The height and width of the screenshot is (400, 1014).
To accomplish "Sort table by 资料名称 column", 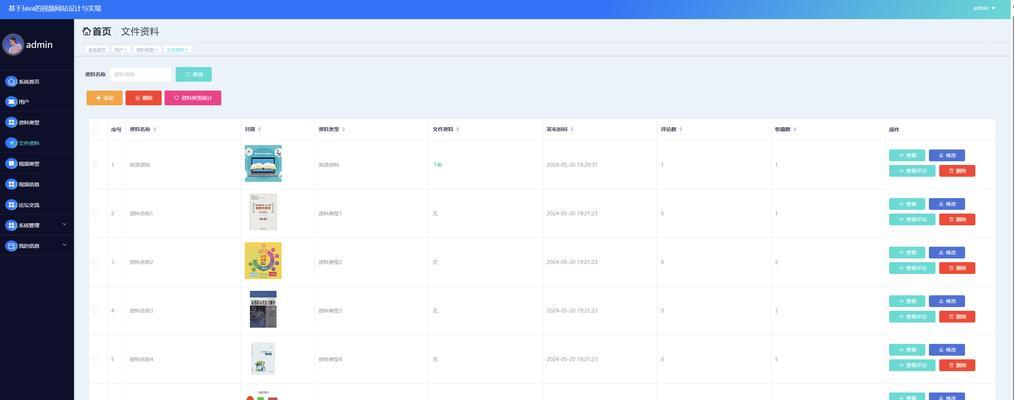I will click(x=154, y=130).
